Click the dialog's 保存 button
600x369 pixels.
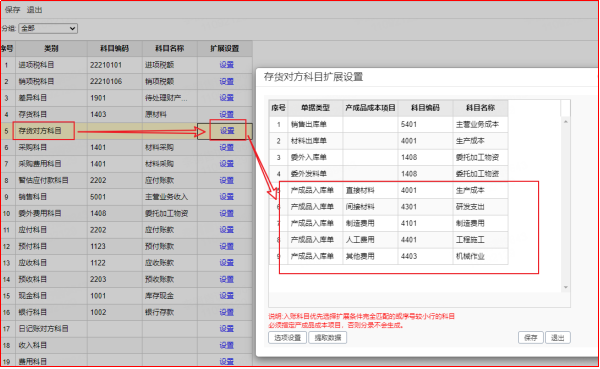530,338
